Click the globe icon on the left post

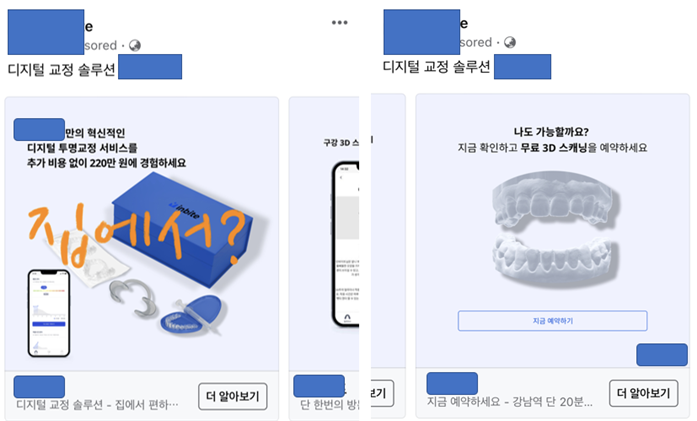pyautogui.click(x=135, y=45)
